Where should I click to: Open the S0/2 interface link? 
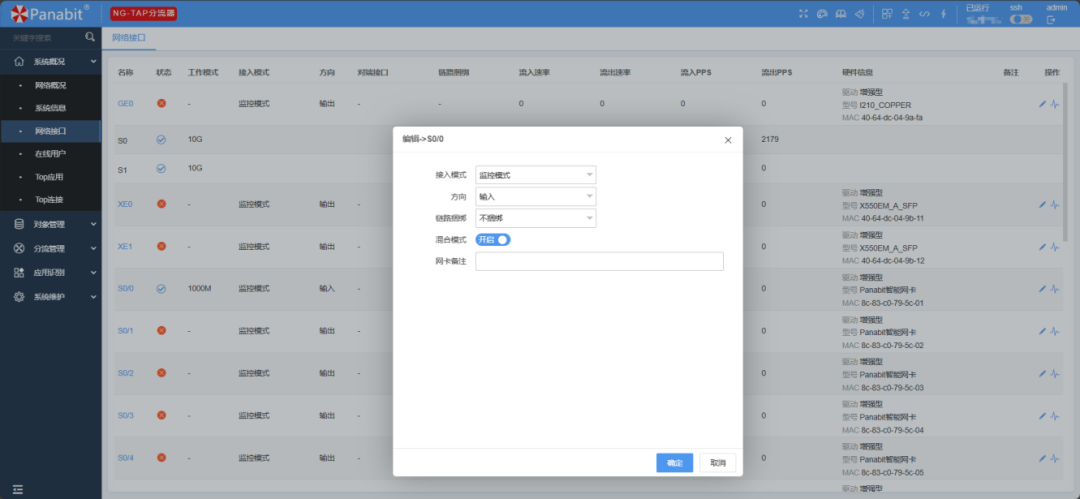(x=125, y=374)
